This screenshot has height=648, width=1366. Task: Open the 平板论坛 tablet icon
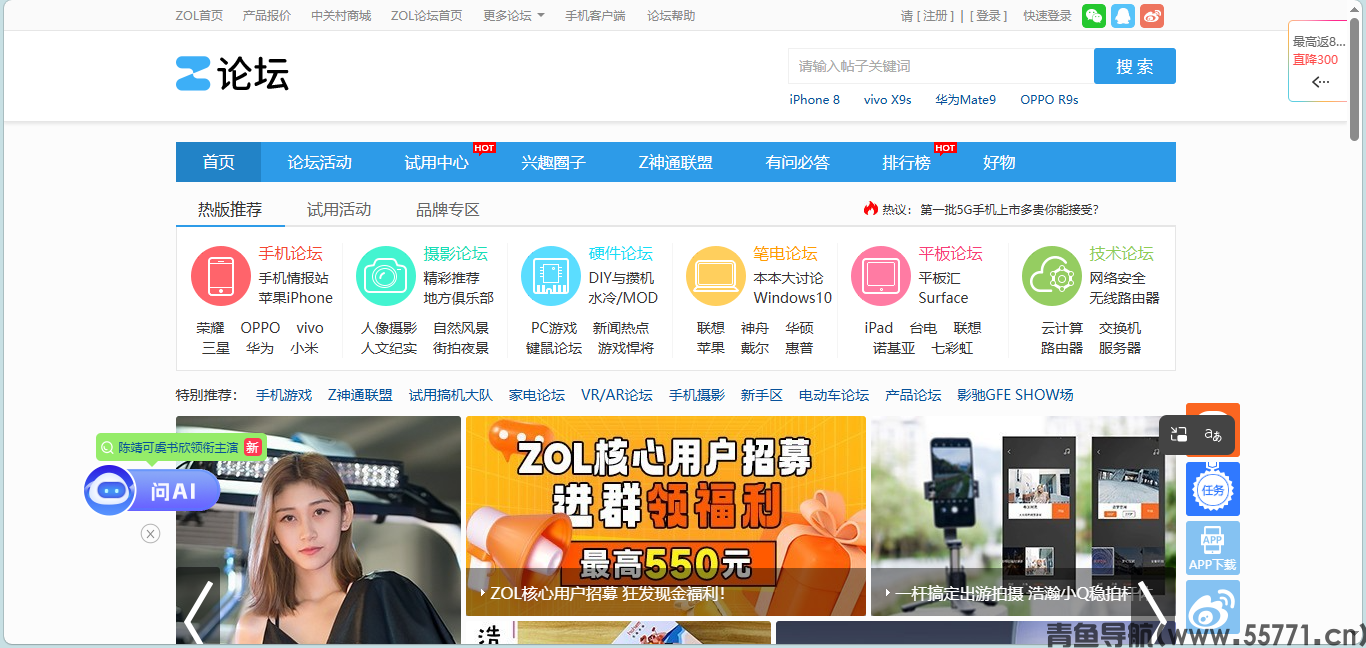(881, 276)
